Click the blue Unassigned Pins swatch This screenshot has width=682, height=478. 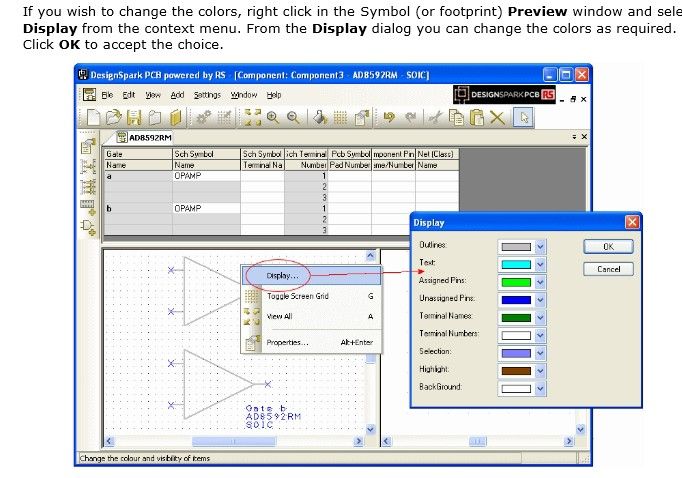[x=516, y=300]
